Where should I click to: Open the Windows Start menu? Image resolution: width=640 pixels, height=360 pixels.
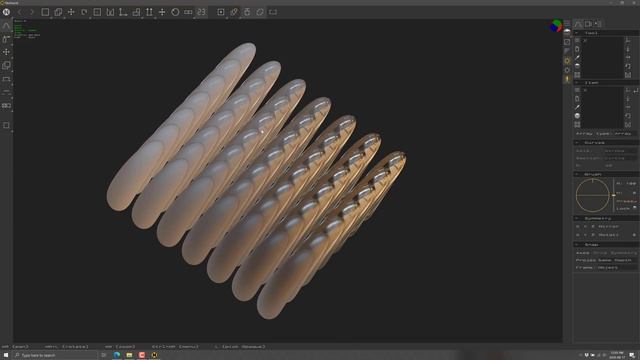(x=6, y=355)
